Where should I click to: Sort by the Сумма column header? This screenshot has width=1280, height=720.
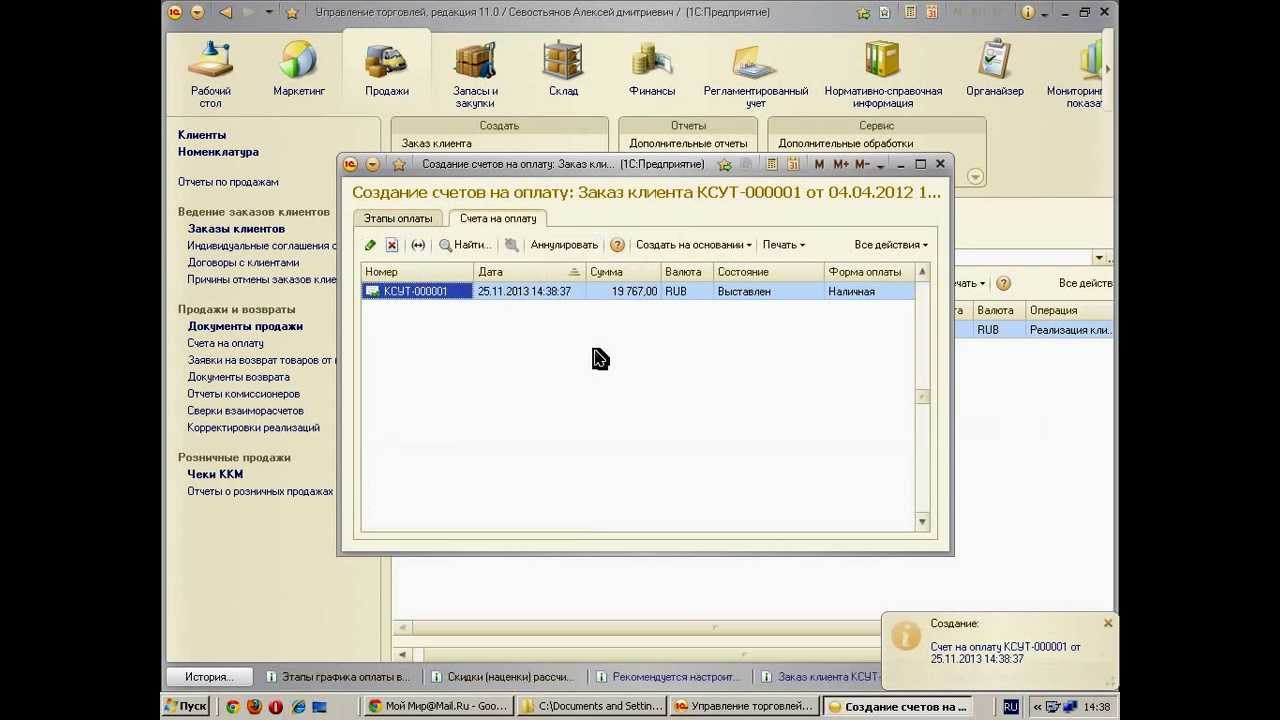(x=624, y=272)
